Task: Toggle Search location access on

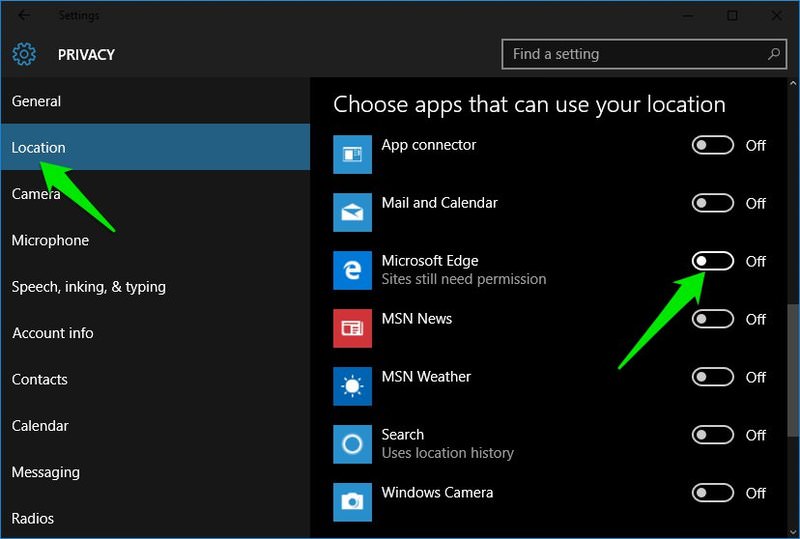Action: coord(712,435)
